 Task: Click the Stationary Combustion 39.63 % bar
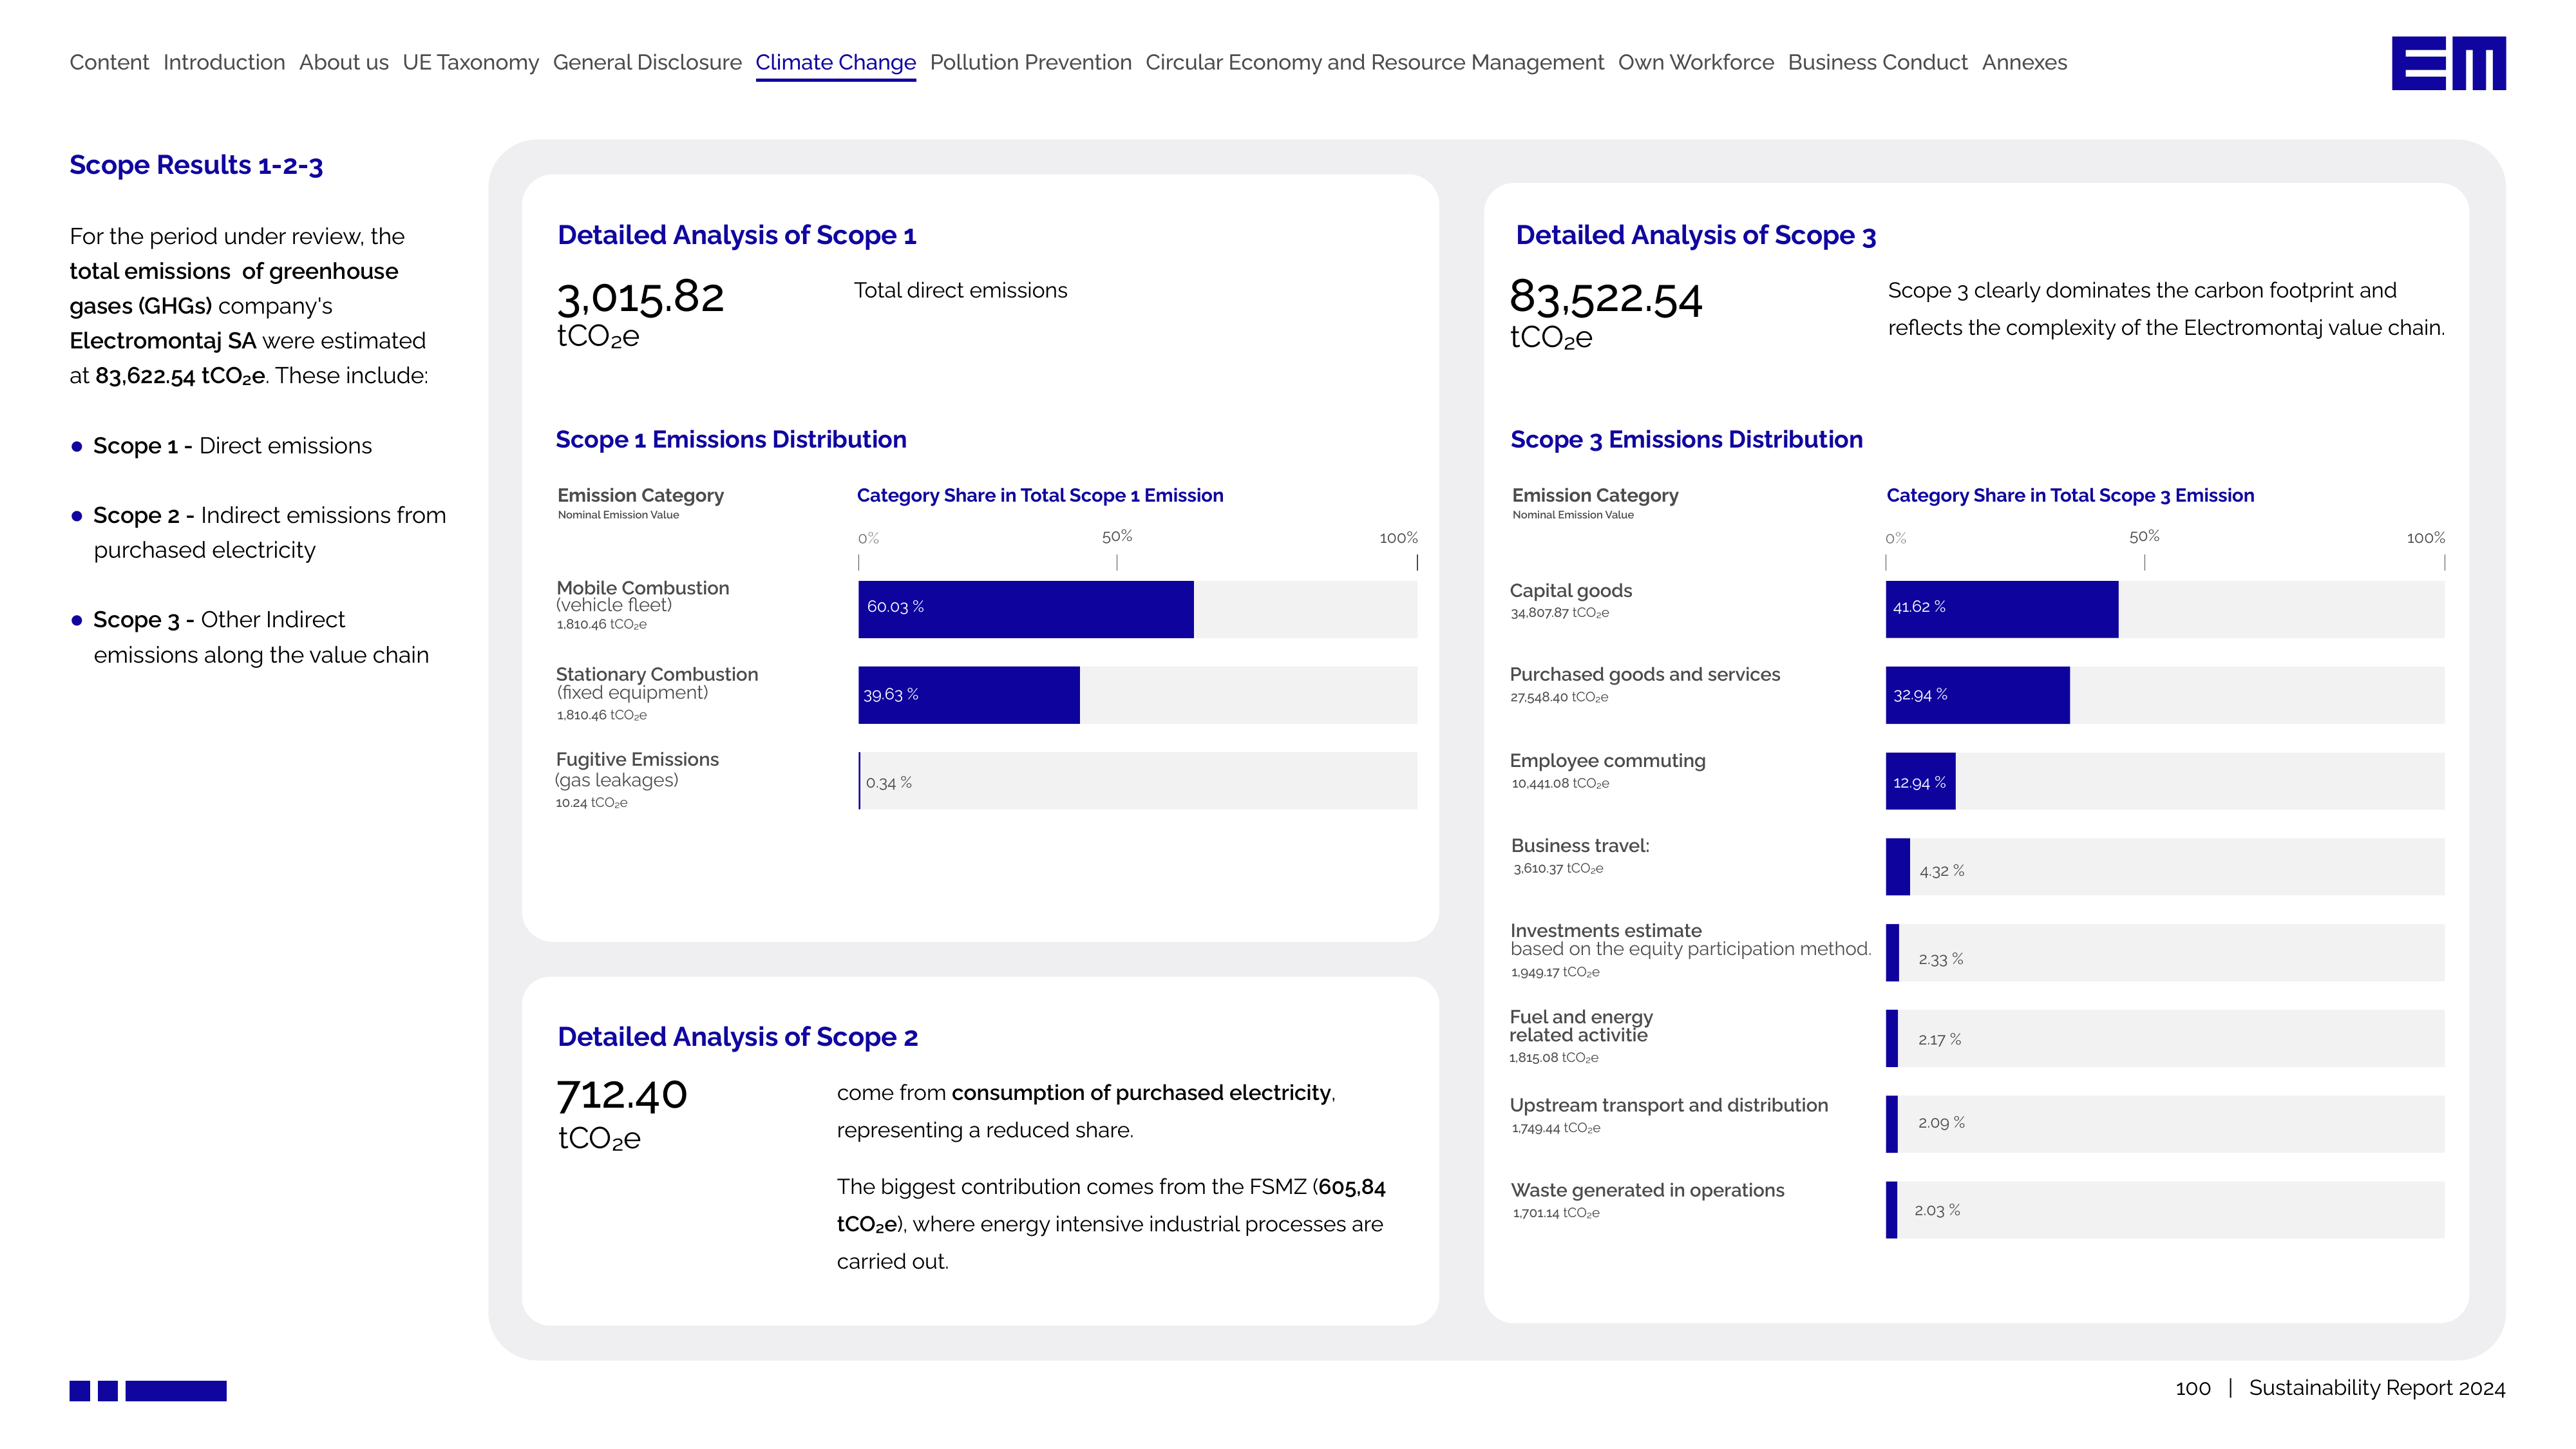tap(968, 695)
